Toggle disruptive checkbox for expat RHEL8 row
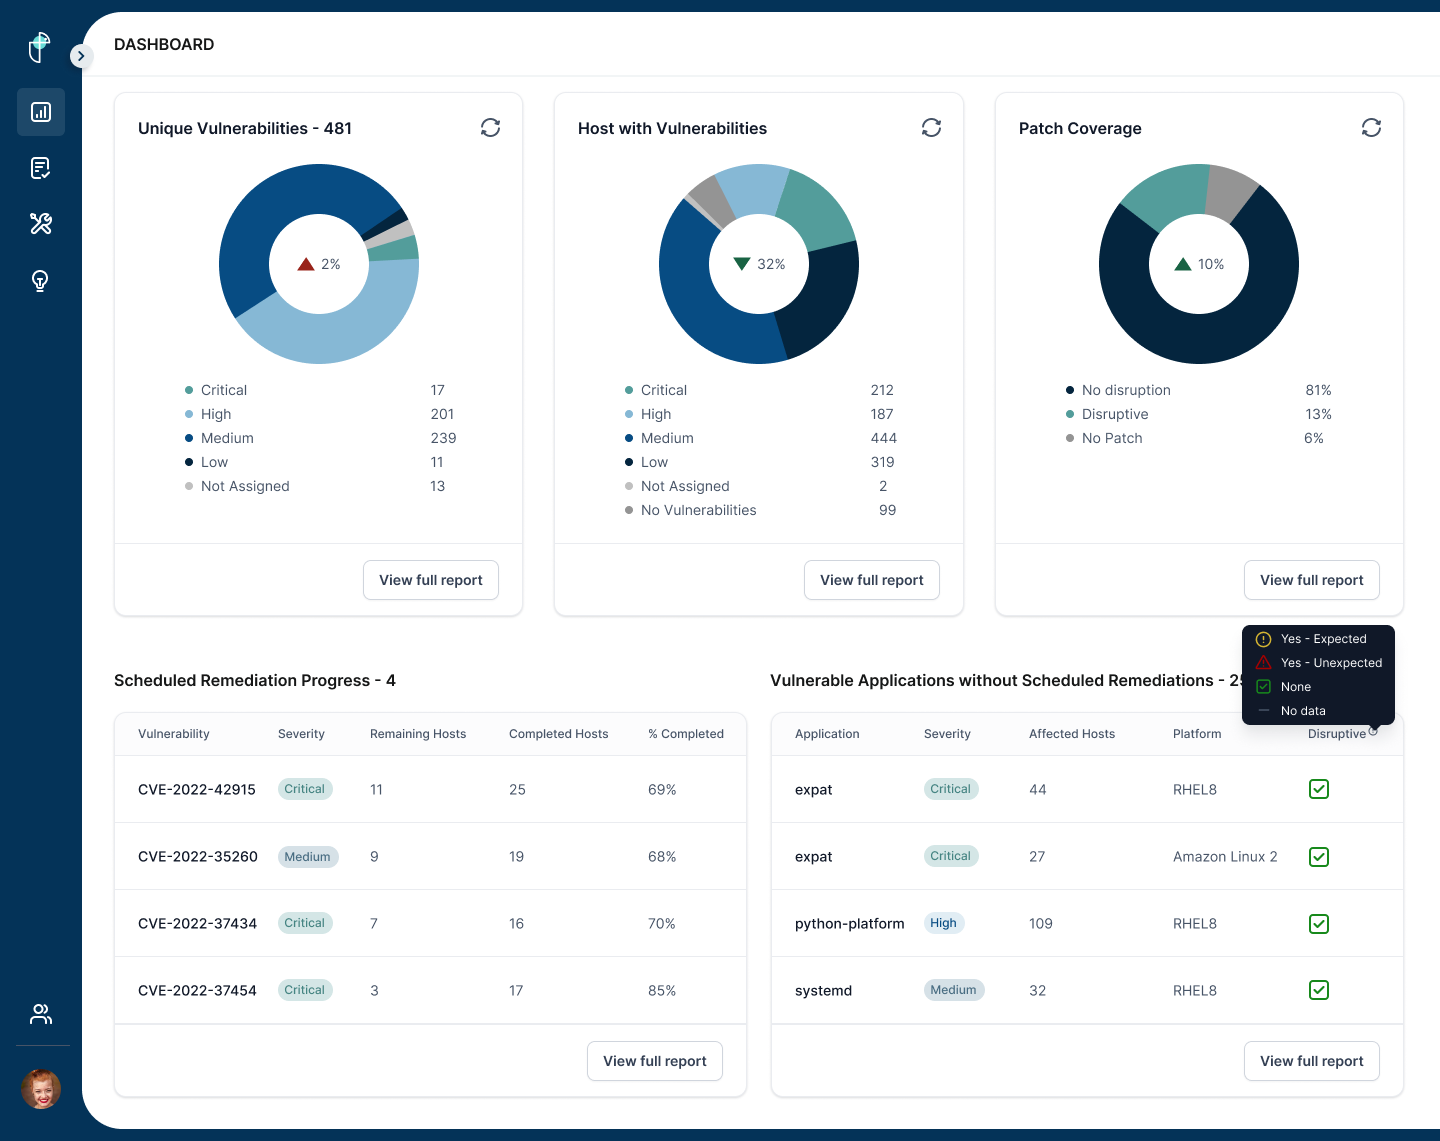This screenshot has height=1141, width=1440. tap(1319, 789)
